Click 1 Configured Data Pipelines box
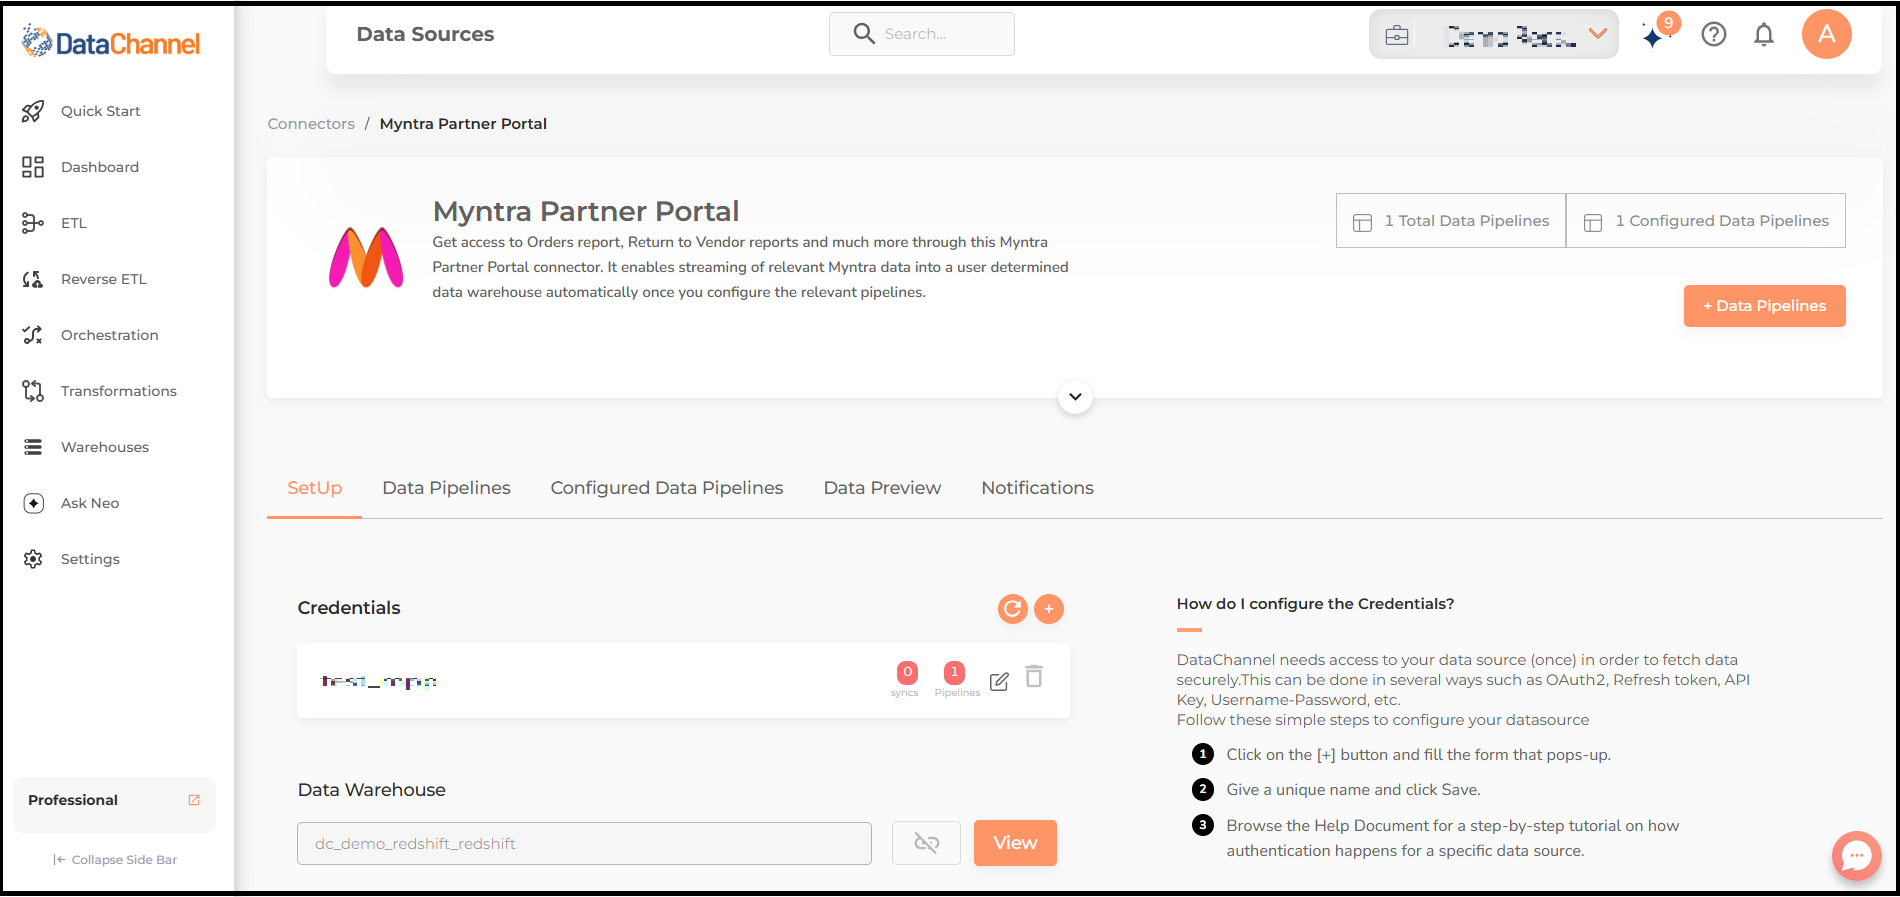1900x897 pixels. click(x=1706, y=221)
